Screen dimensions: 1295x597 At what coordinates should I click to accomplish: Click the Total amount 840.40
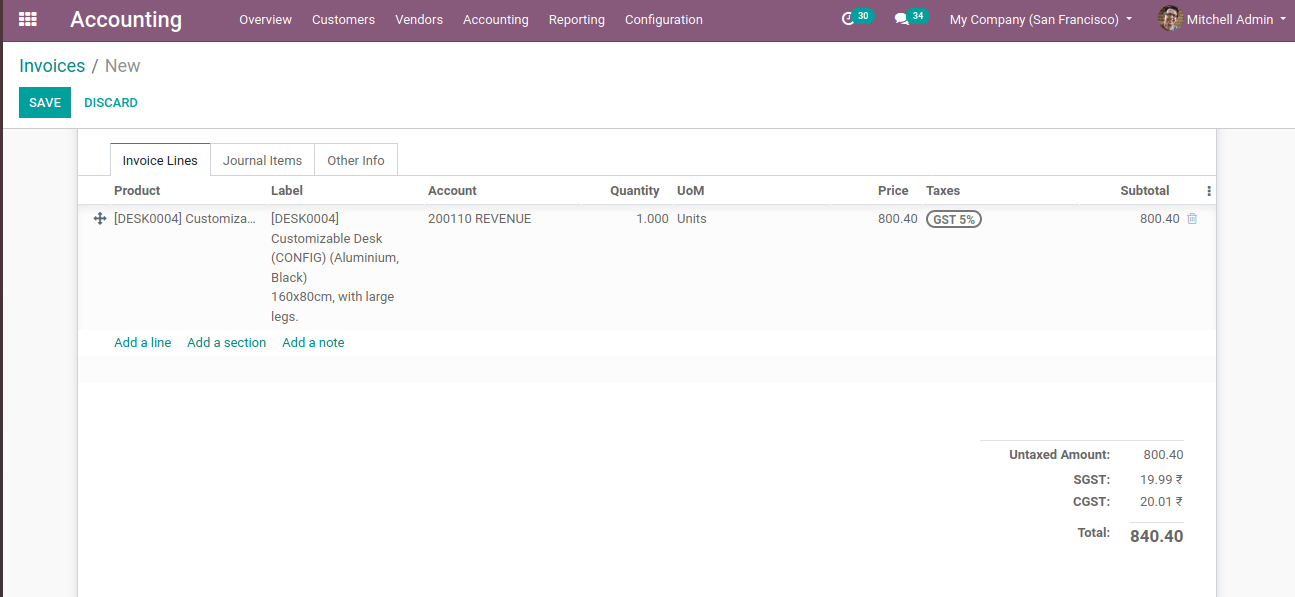(1156, 537)
